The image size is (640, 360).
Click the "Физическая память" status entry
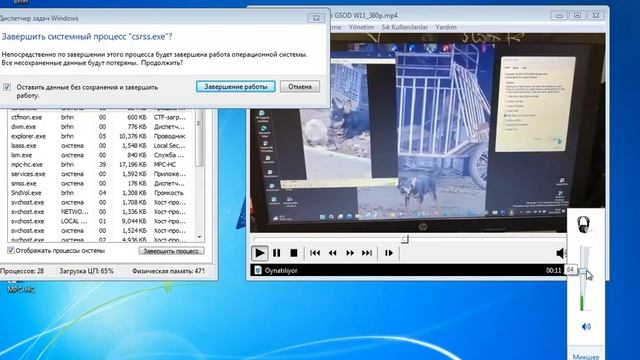[168, 271]
